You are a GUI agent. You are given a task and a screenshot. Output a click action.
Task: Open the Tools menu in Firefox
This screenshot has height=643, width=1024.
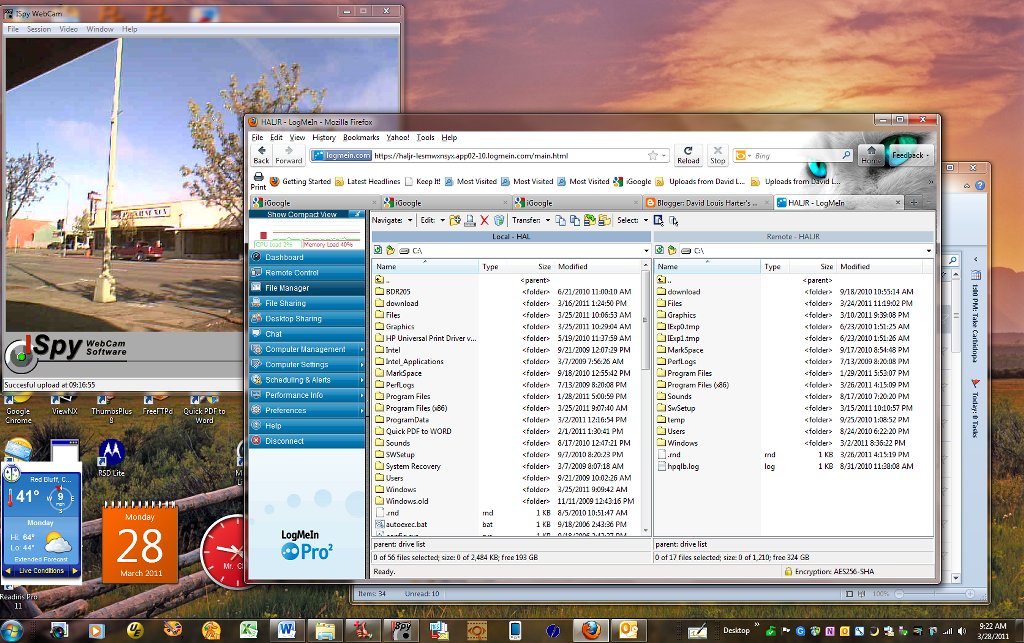pos(425,138)
